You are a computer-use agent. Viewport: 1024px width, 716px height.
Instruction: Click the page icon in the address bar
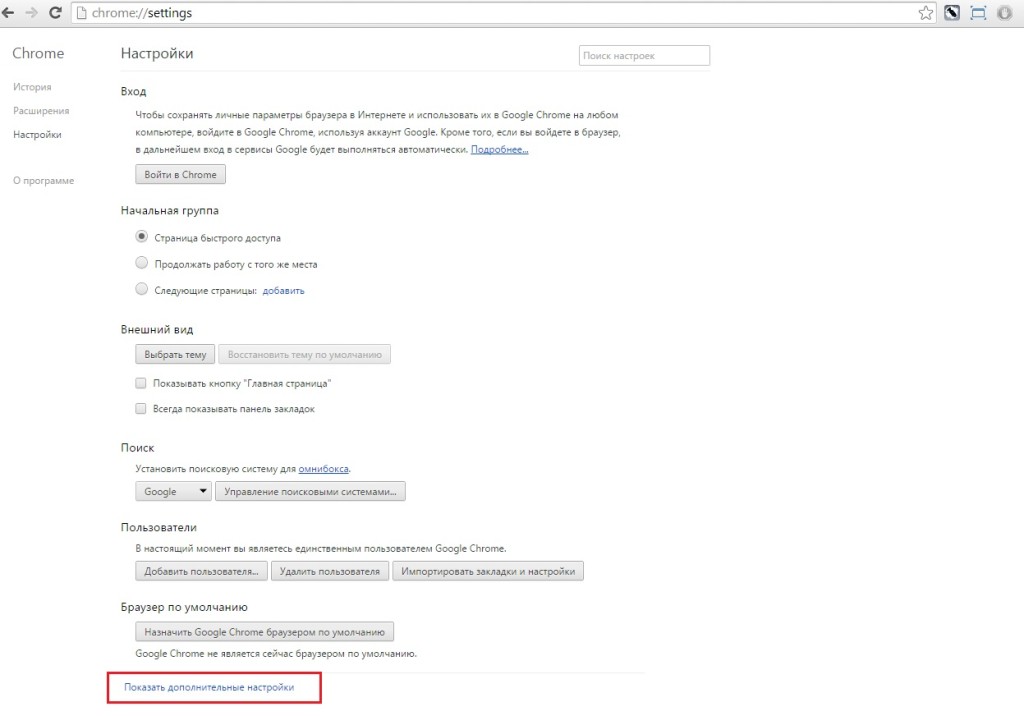pos(82,13)
